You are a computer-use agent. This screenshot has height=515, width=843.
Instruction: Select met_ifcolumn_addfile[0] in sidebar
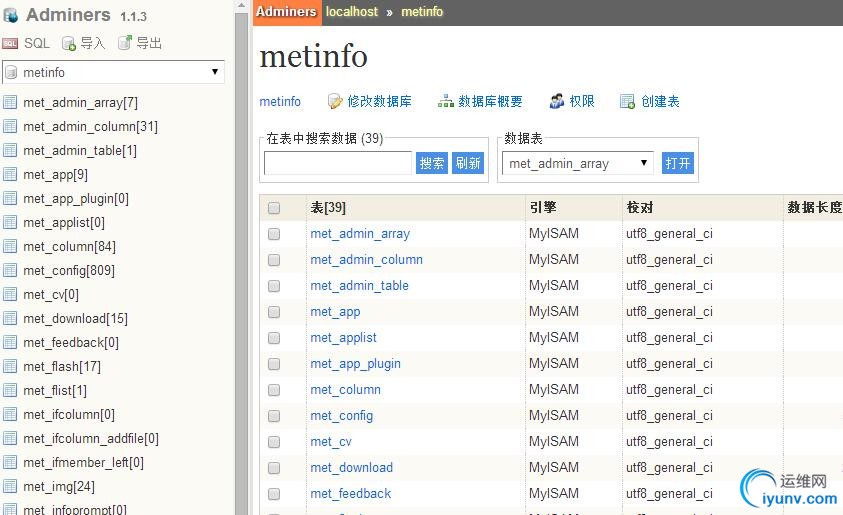(x=91, y=439)
